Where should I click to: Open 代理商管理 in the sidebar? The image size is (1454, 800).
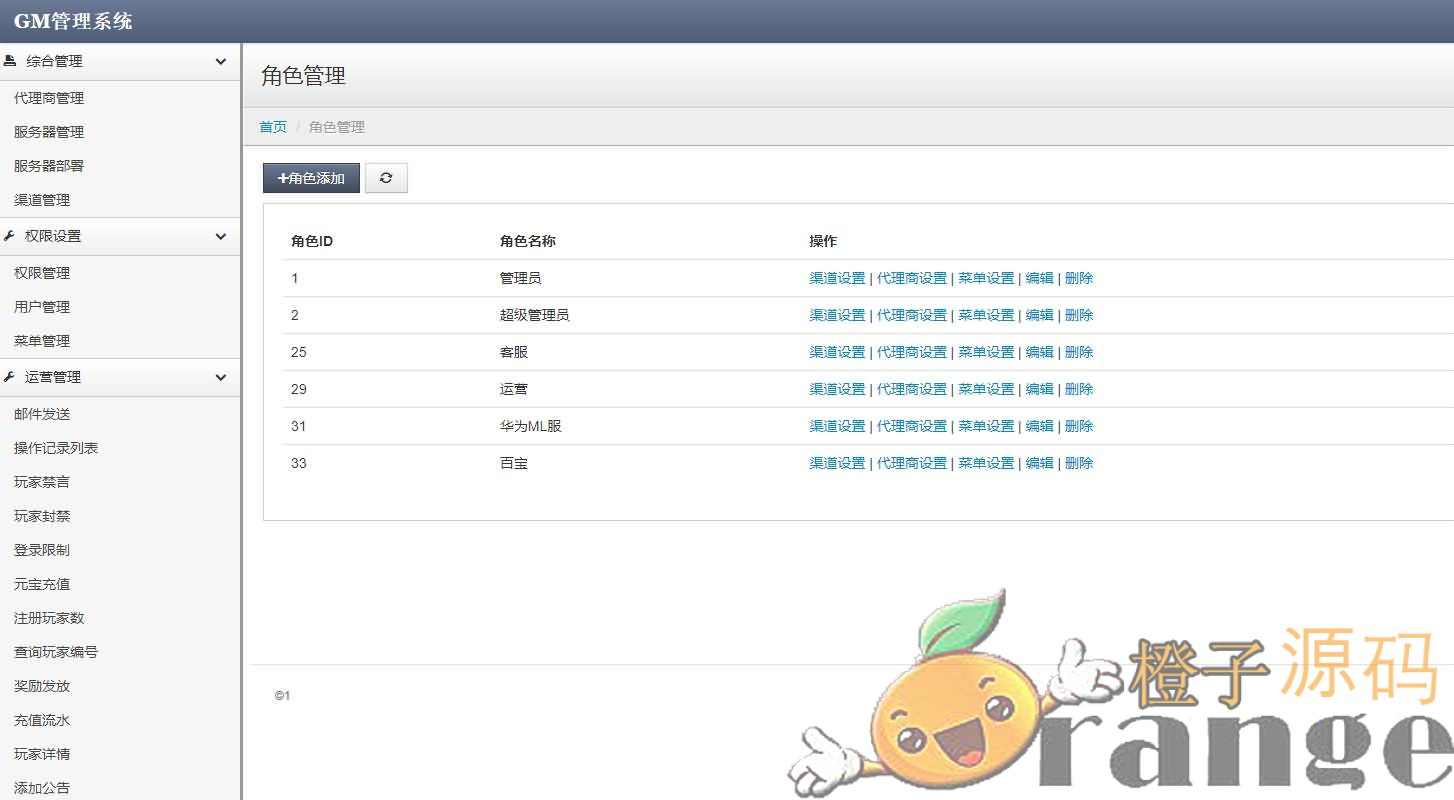click(x=49, y=98)
